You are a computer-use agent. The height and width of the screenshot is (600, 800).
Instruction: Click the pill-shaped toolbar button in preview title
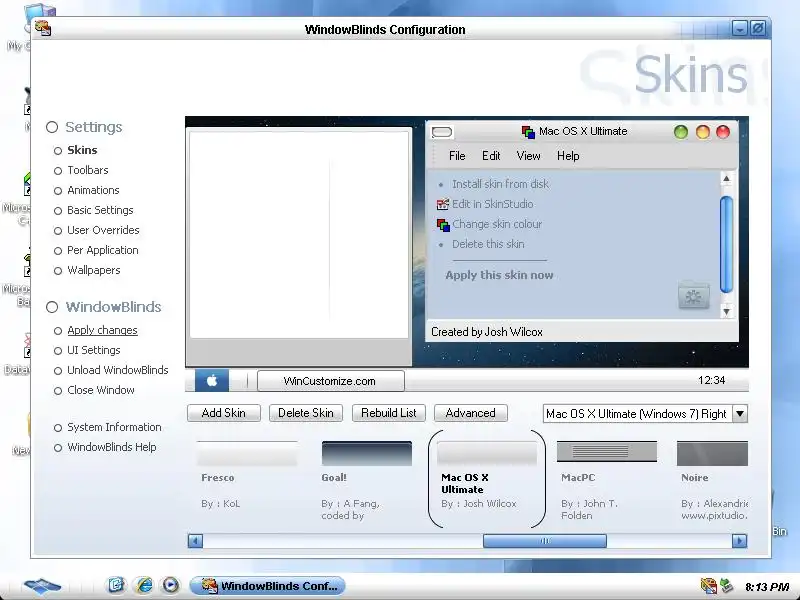[442, 133]
